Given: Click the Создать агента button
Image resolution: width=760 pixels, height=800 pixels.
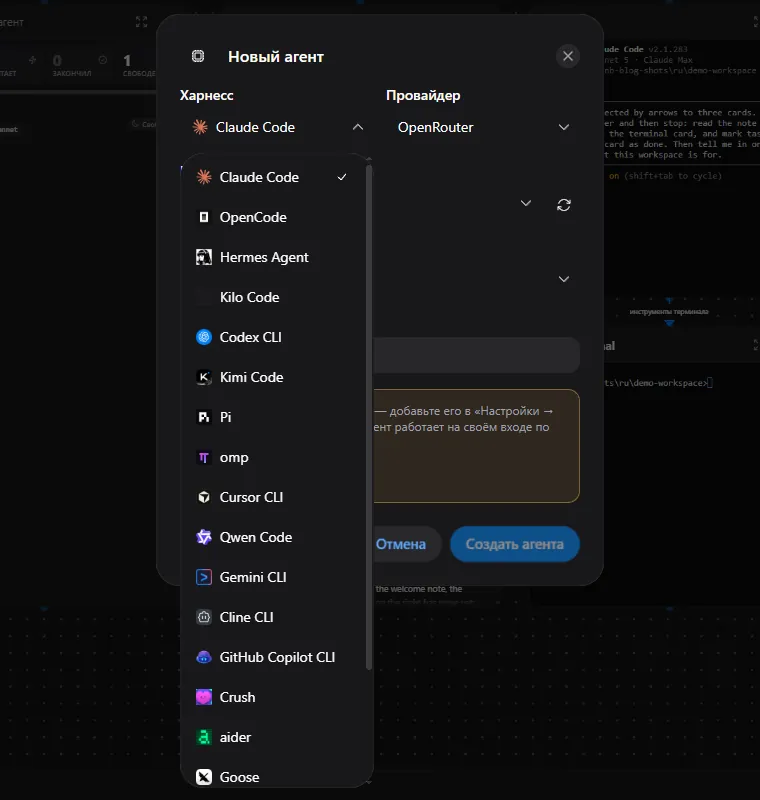Looking at the screenshot, I should (515, 544).
